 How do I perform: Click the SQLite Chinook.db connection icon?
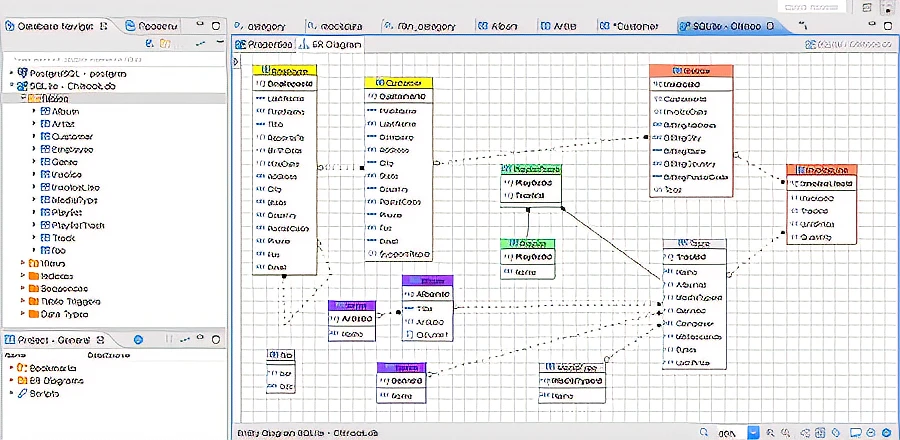click(x=23, y=86)
